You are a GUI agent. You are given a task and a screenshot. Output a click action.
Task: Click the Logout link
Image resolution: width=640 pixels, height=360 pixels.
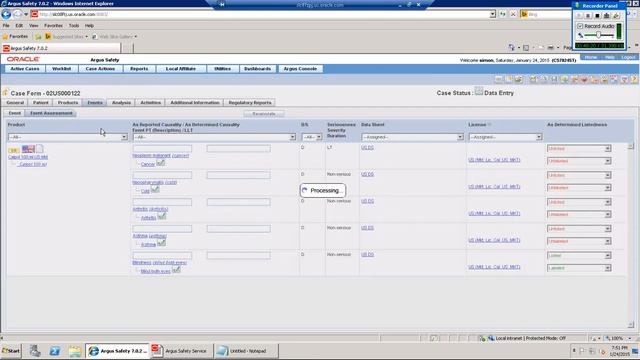(x=628, y=57)
